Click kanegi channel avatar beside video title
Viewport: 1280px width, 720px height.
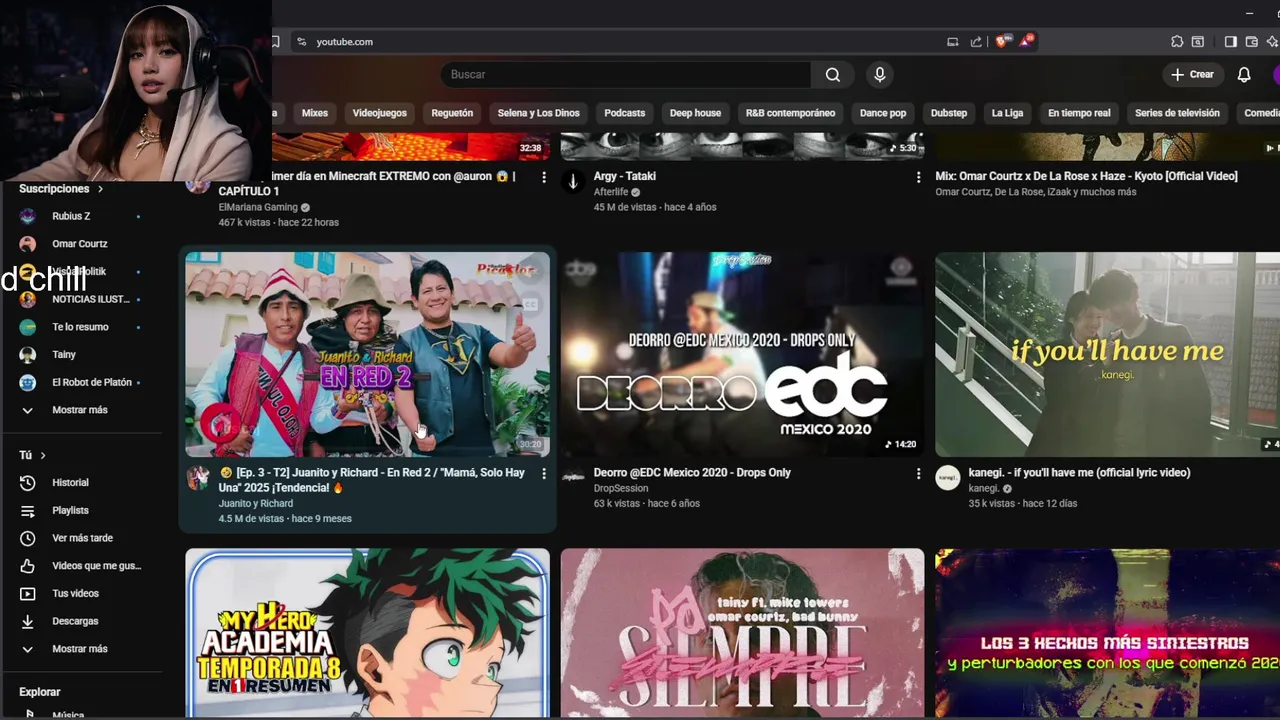point(948,478)
